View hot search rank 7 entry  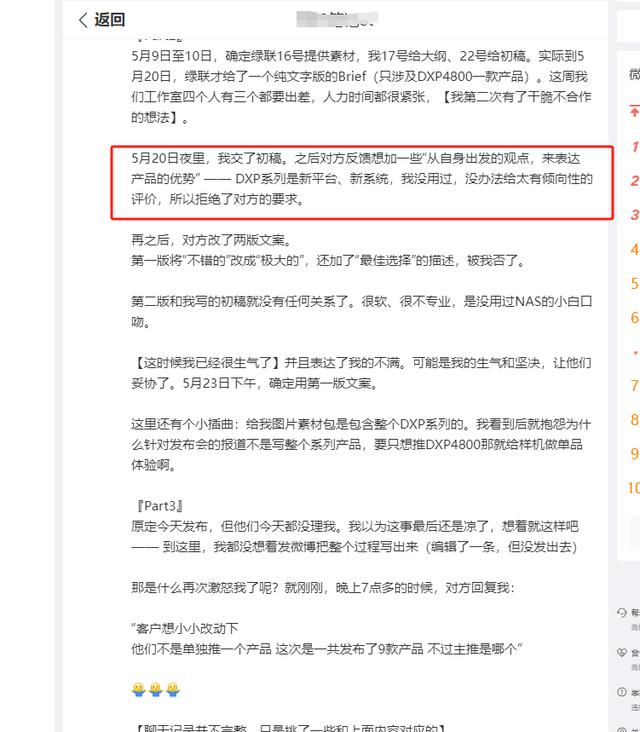pyautogui.click(x=635, y=385)
